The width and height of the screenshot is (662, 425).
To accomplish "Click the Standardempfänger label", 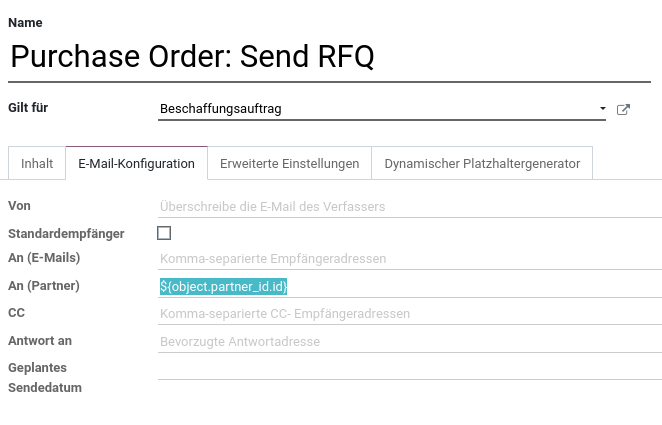I will coord(66,234).
